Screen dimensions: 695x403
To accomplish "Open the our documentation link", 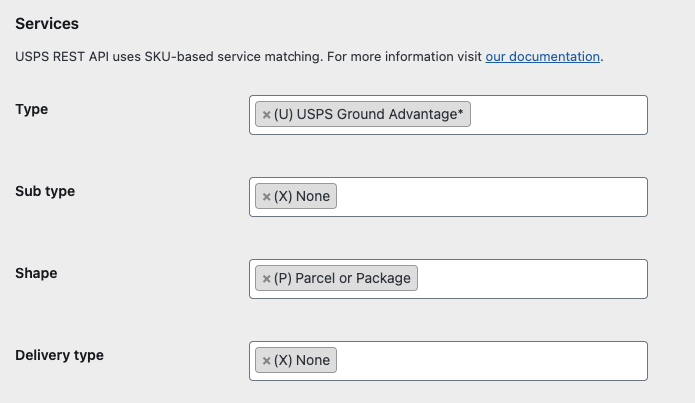I will point(543,57).
